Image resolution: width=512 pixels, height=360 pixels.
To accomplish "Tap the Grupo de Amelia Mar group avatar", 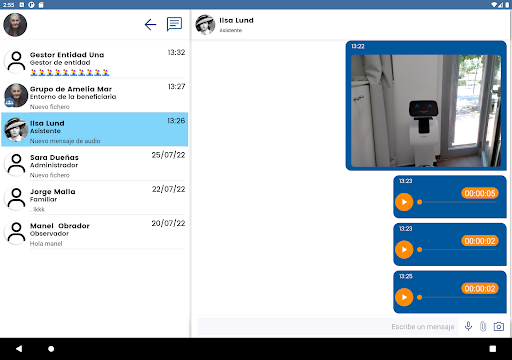I will pos(16,96).
